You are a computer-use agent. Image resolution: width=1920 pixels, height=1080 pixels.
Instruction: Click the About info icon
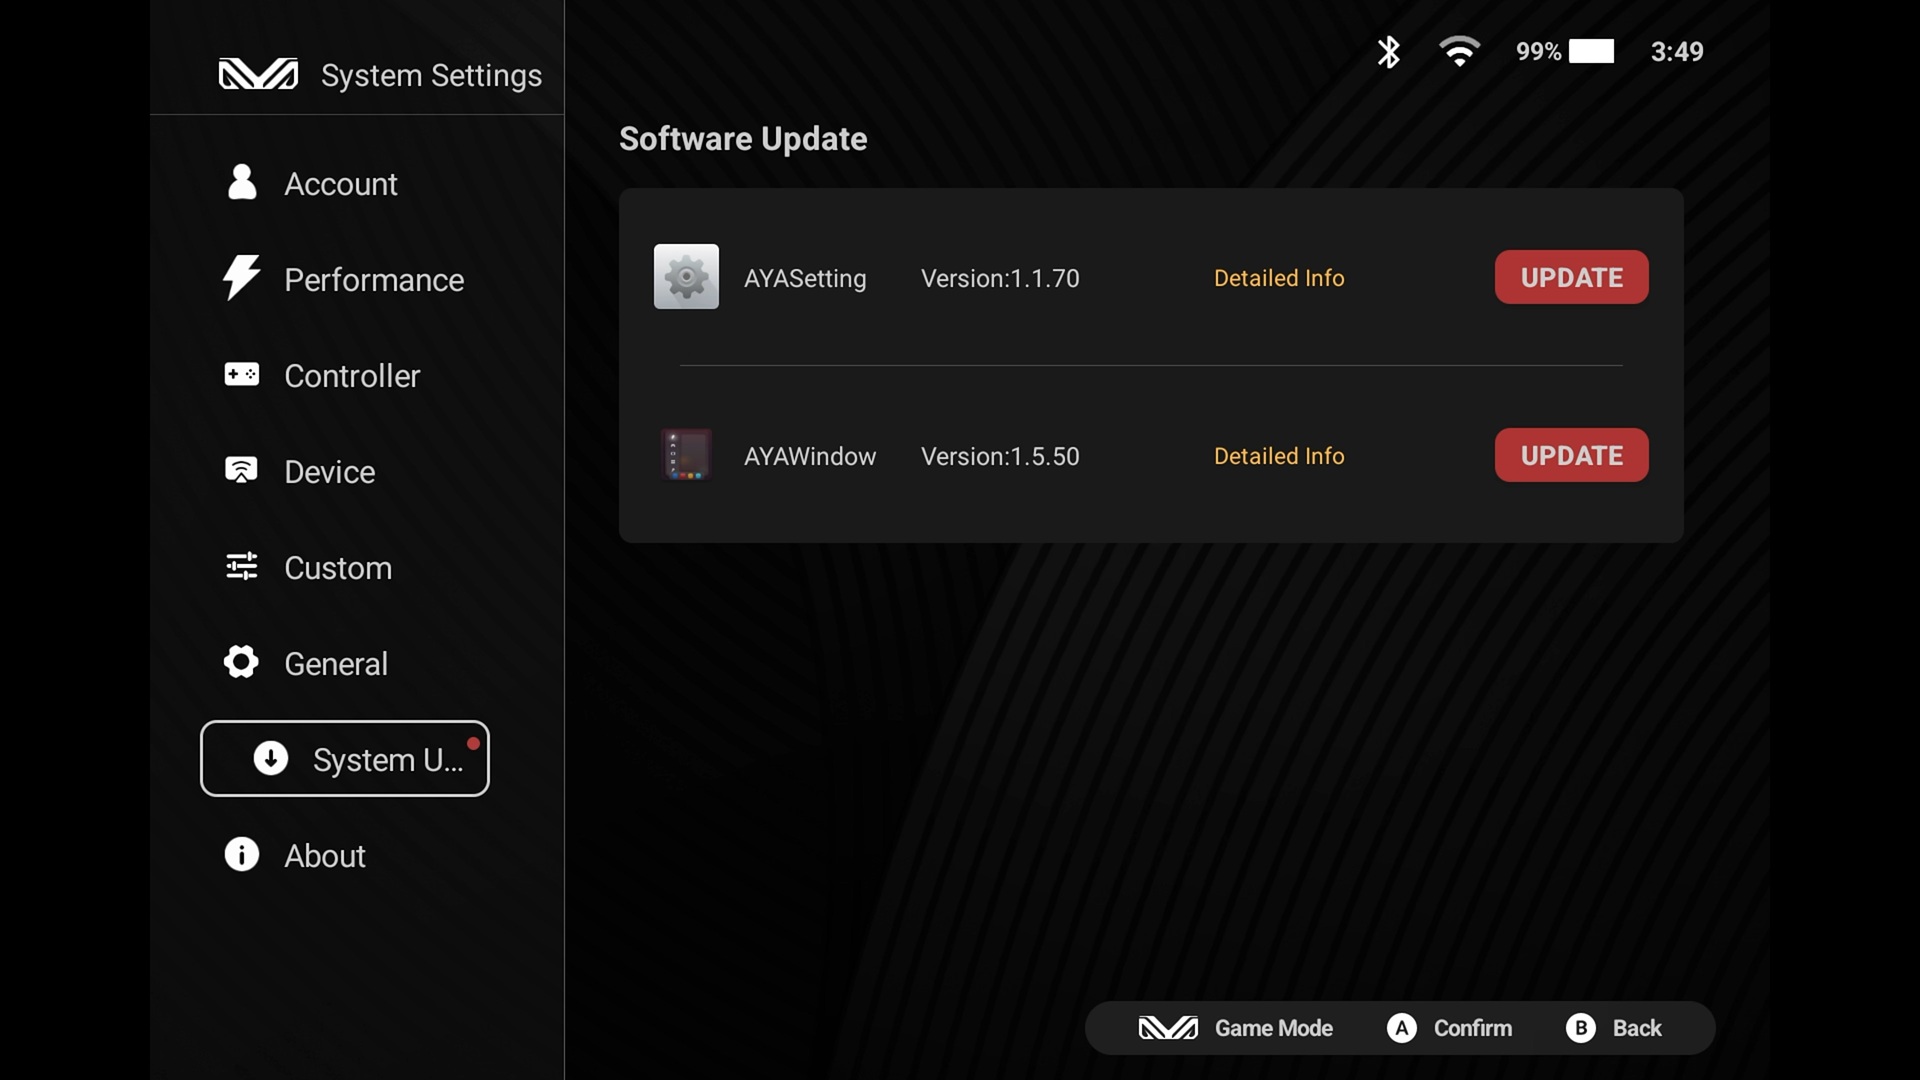pos(241,855)
